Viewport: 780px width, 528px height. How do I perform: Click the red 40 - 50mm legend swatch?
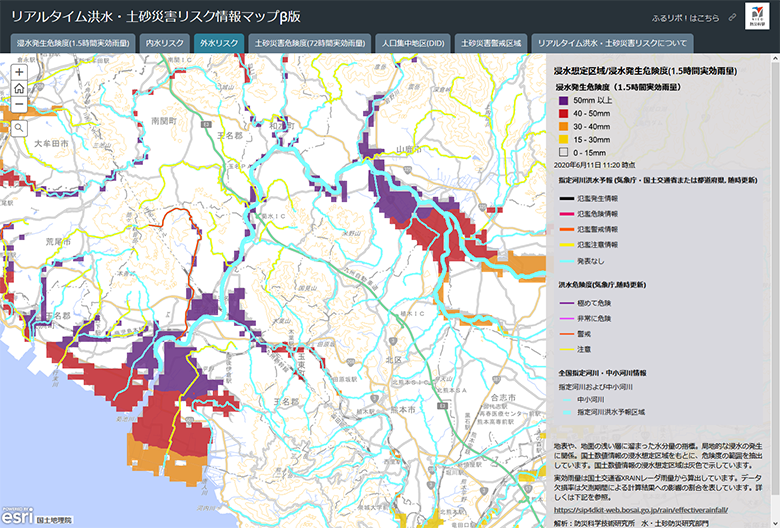click(563, 114)
